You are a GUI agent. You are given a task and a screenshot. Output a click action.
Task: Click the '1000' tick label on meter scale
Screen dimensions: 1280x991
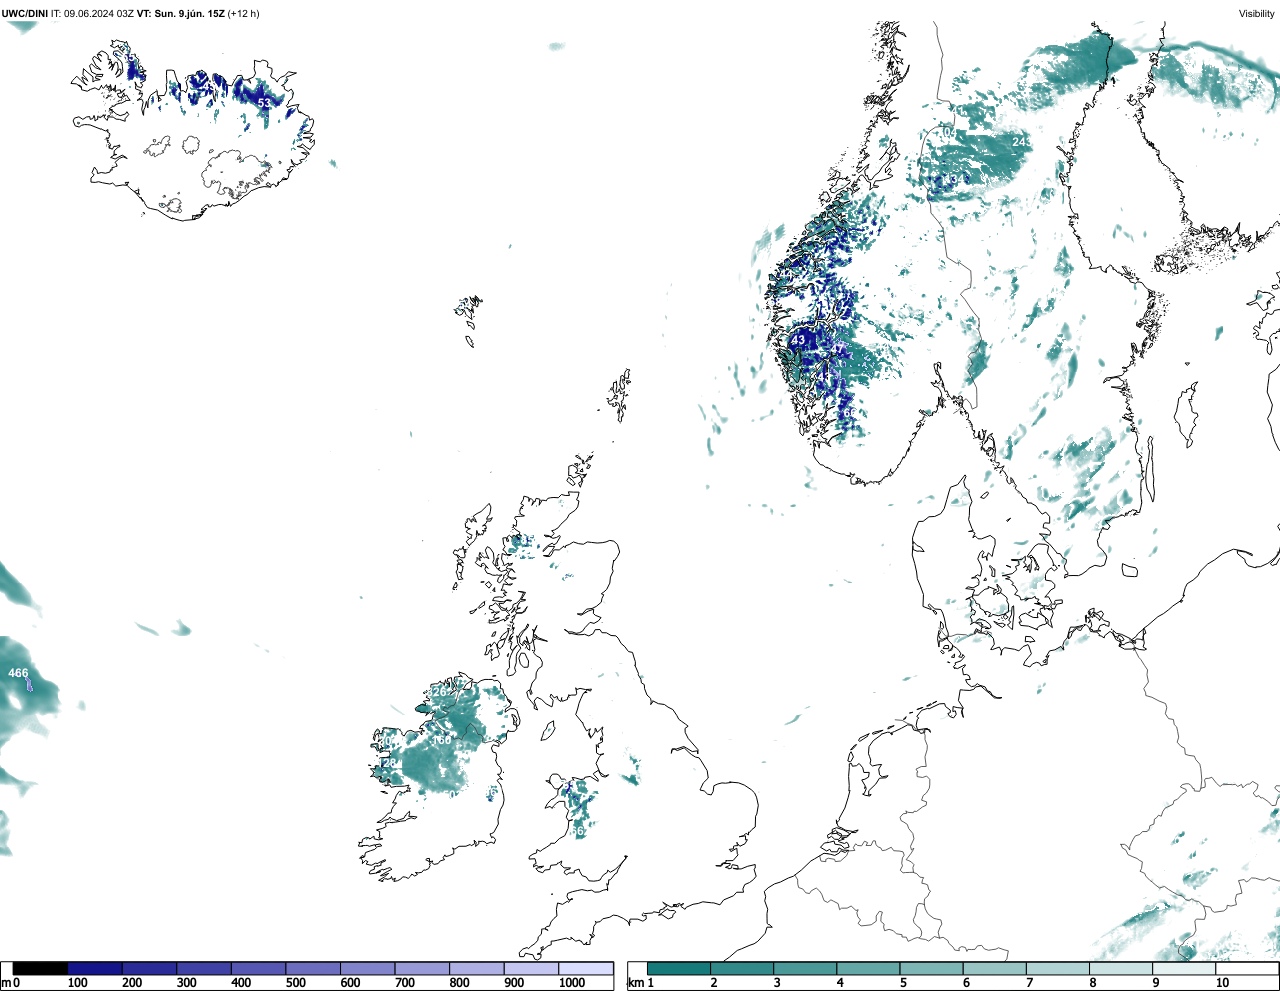point(572,983)
